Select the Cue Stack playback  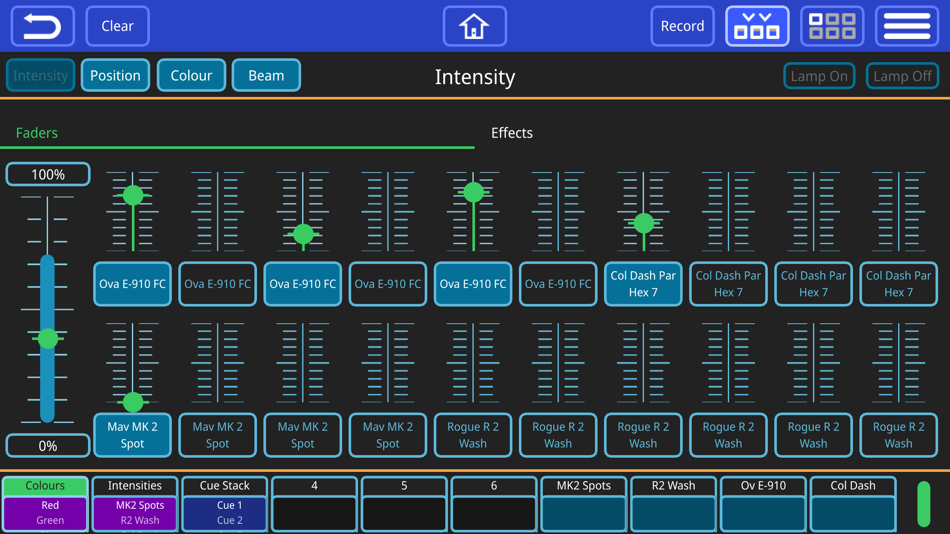pyautogui.click(x=225, y=504)
